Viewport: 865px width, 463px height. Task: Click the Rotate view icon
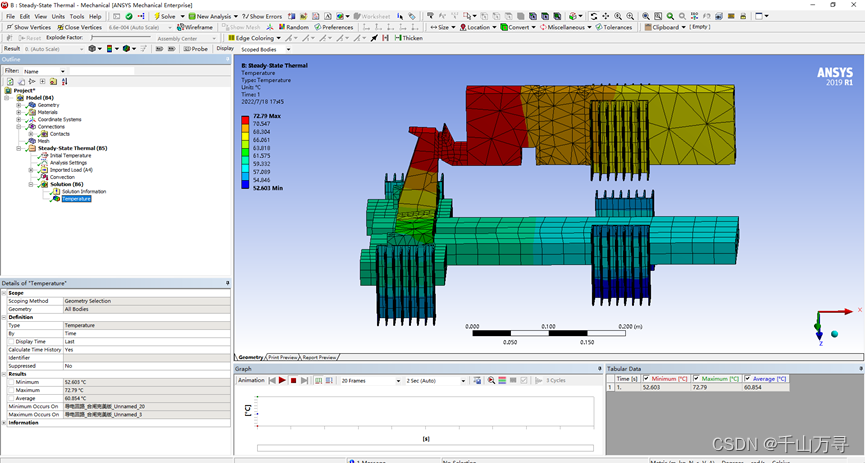coord(594,16)
